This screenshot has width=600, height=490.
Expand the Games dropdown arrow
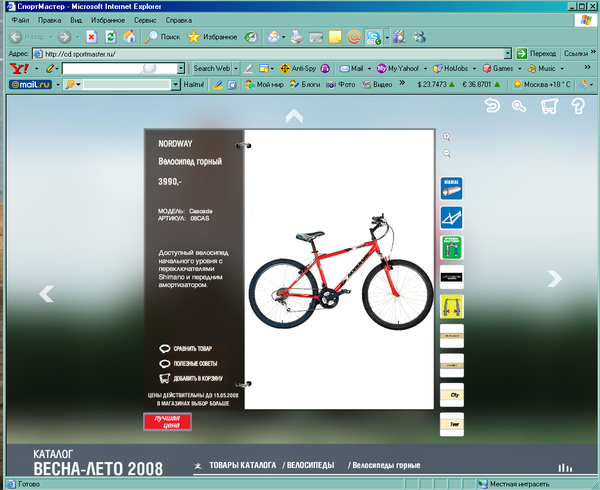519,69
